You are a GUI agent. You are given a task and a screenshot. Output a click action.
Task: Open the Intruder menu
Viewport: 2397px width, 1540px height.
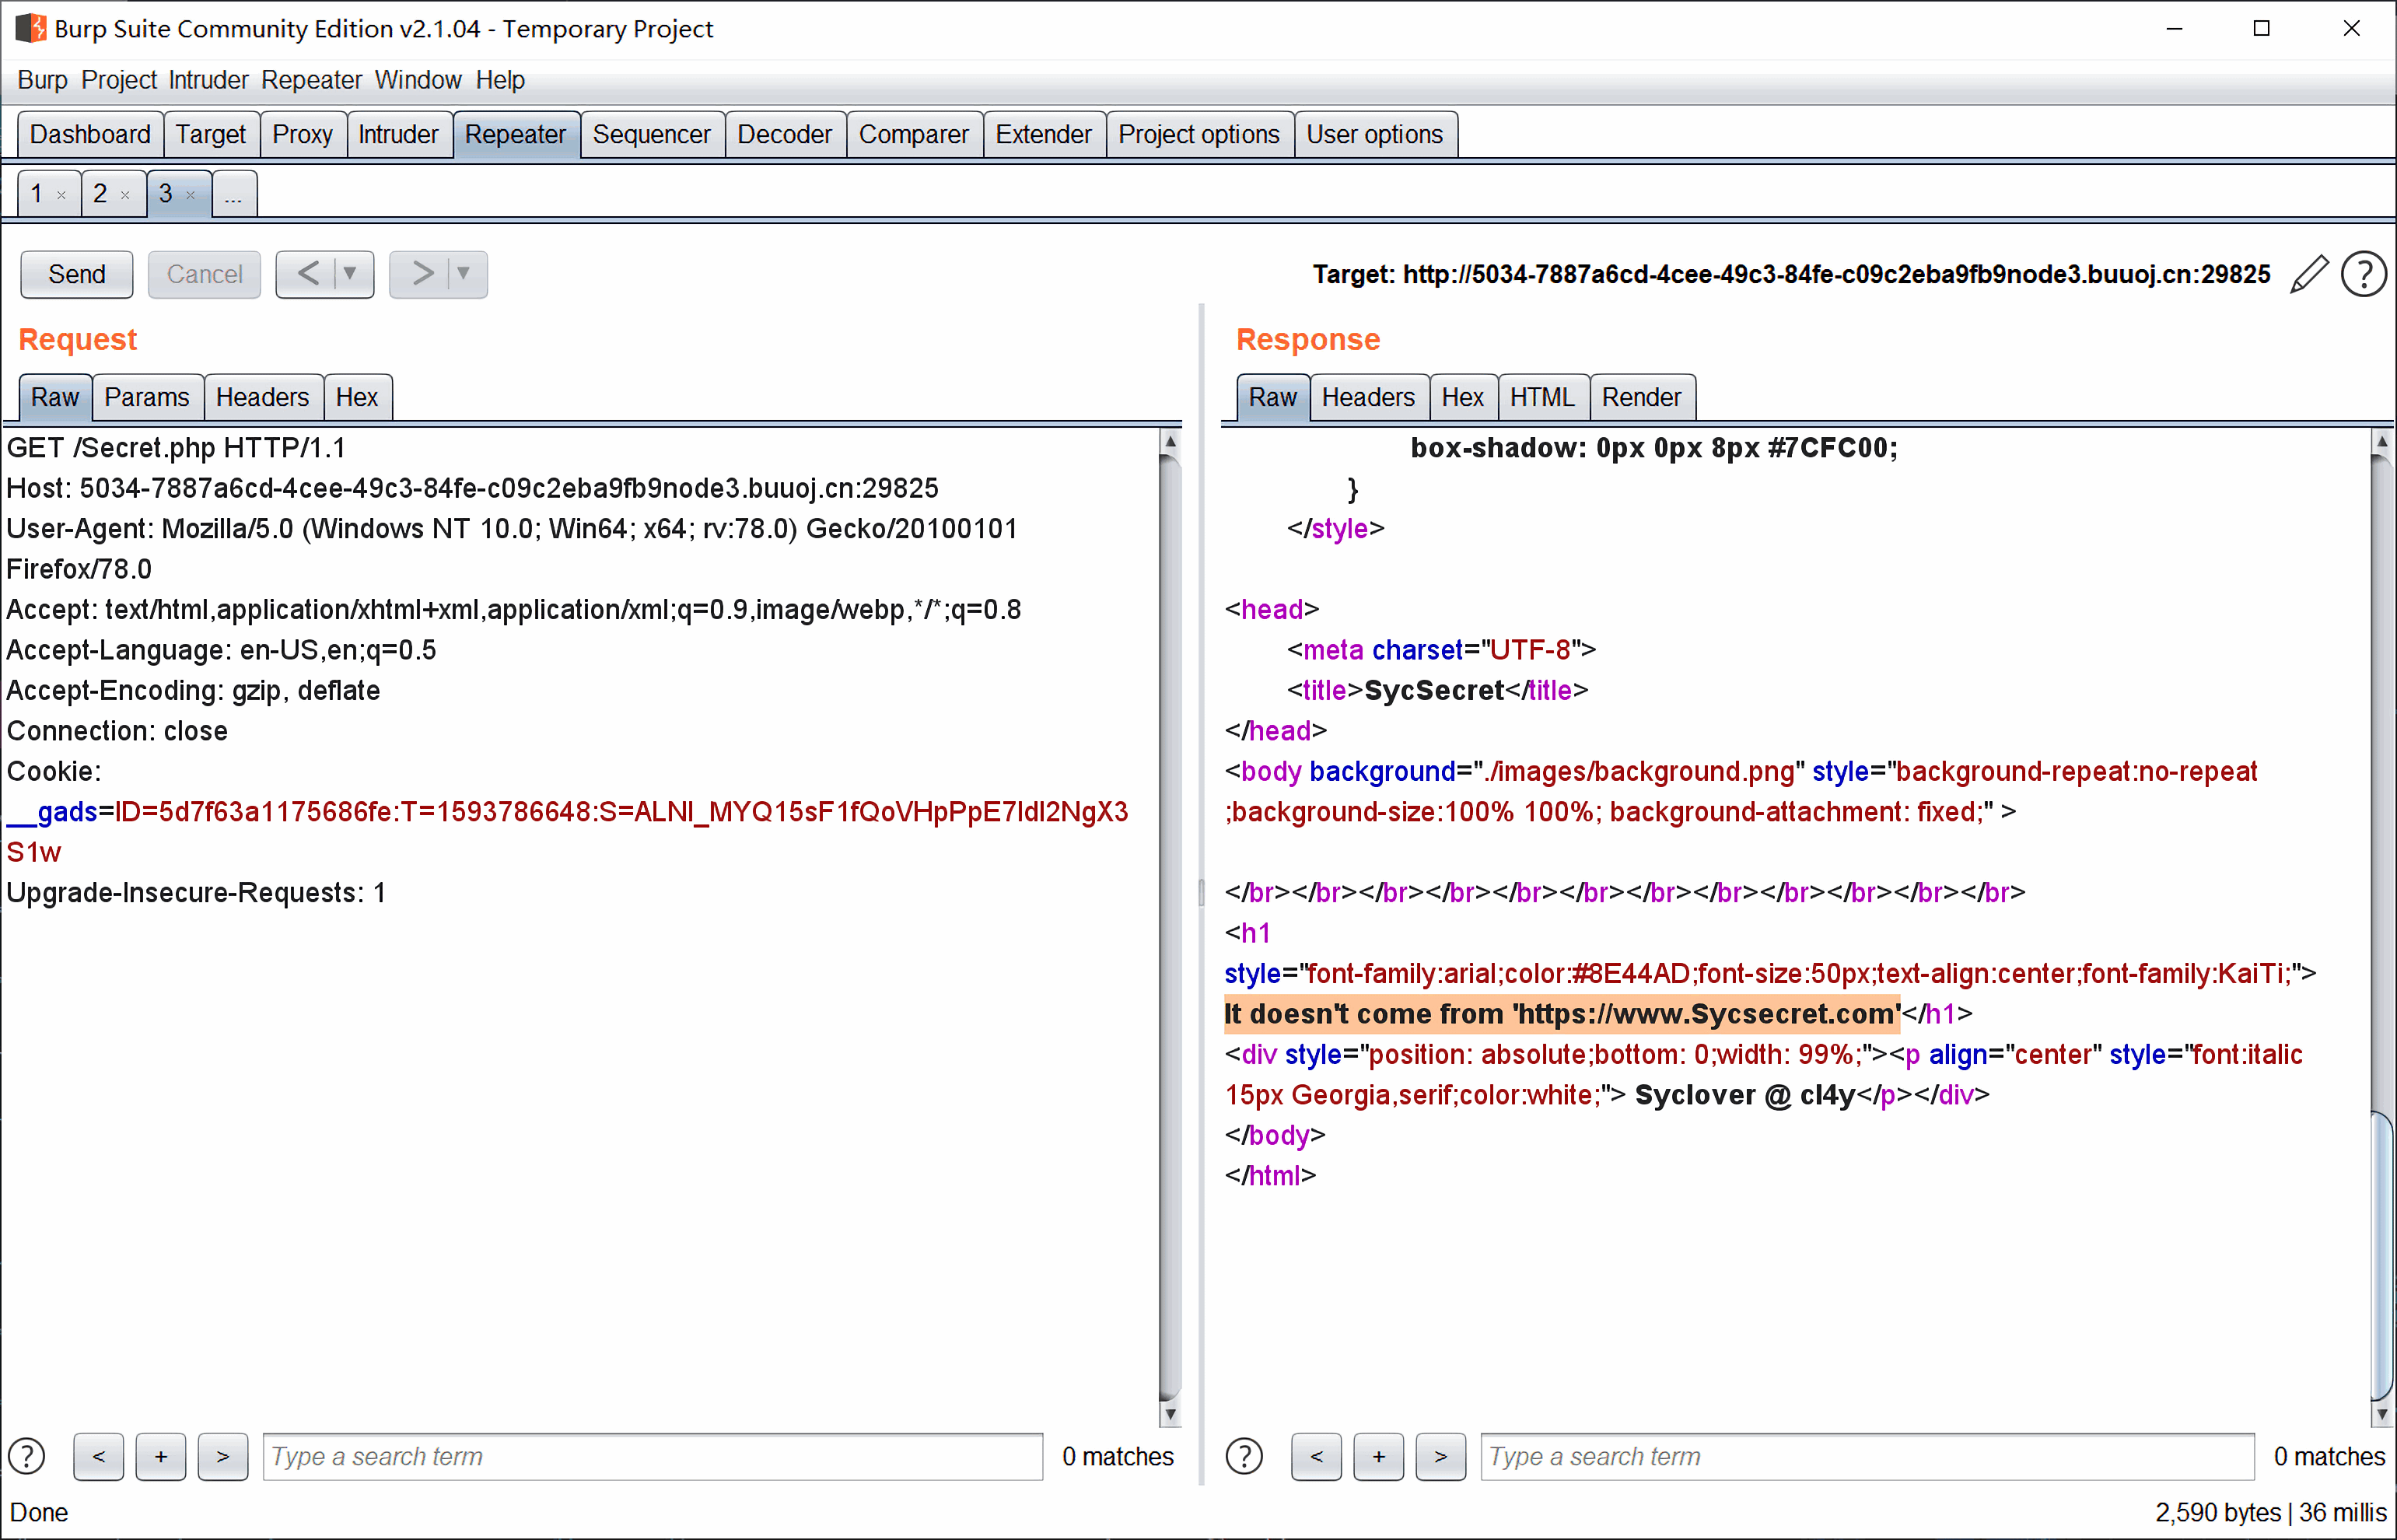pyautogui.click(x=208, y=80)
